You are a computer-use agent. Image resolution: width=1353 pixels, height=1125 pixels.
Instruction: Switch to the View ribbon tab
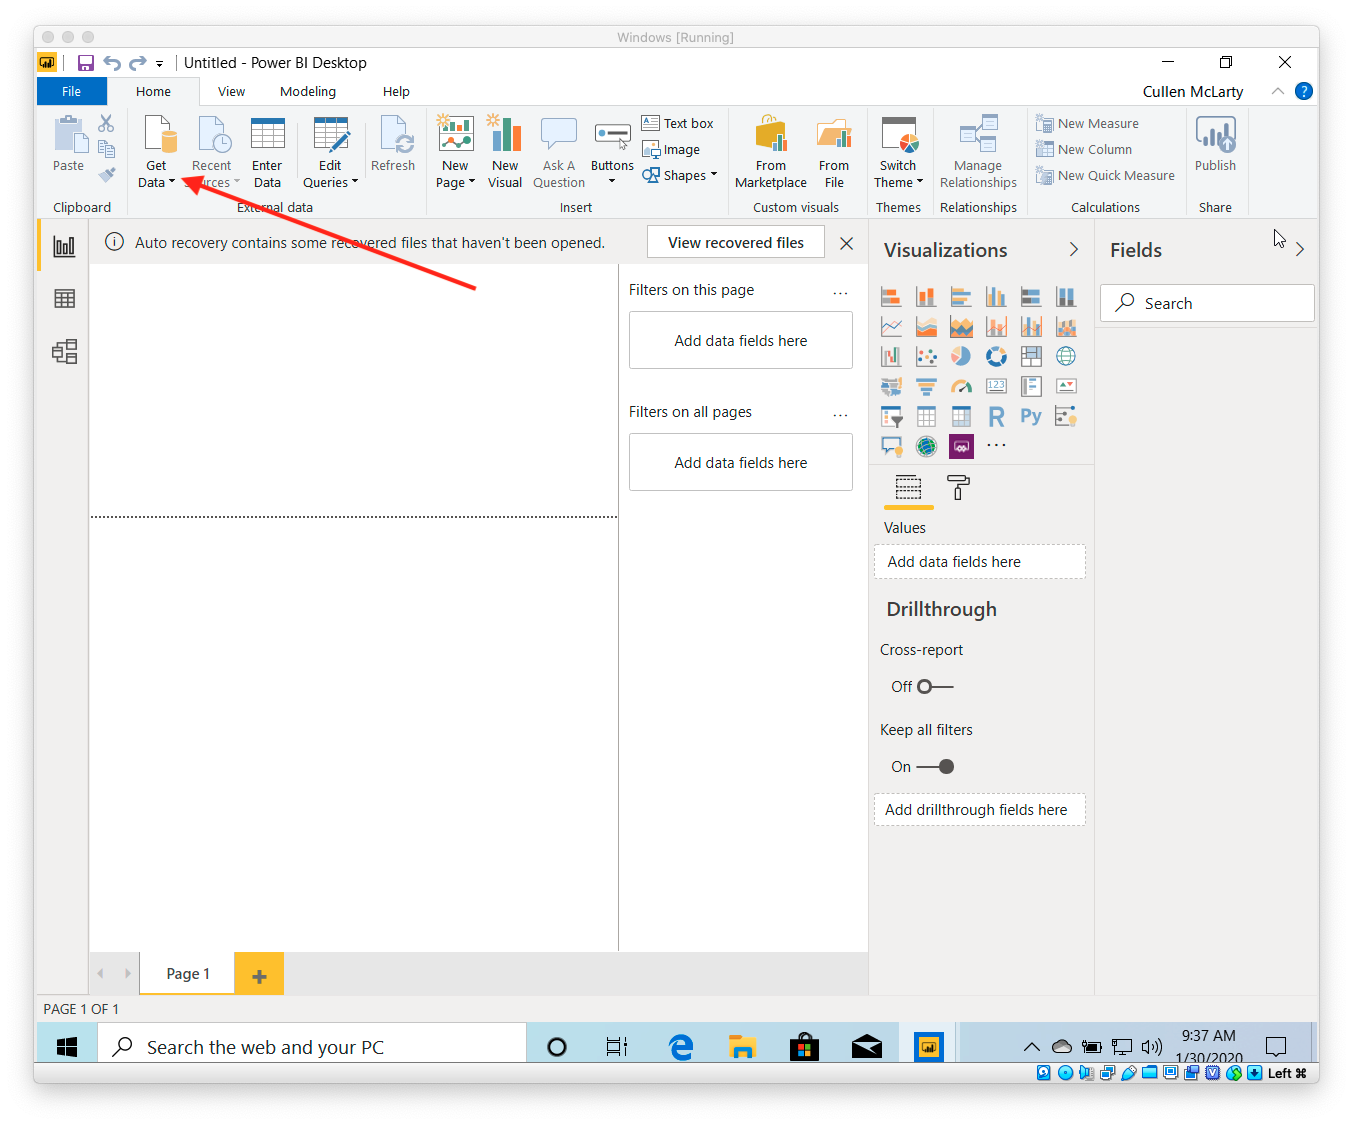pyautogui.click(x=231, y=91)
